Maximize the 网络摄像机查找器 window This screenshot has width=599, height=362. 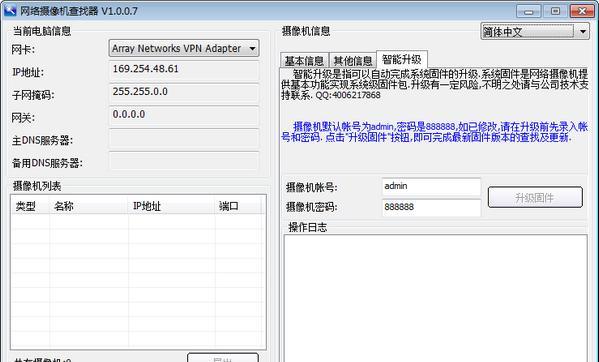point(555,11)
